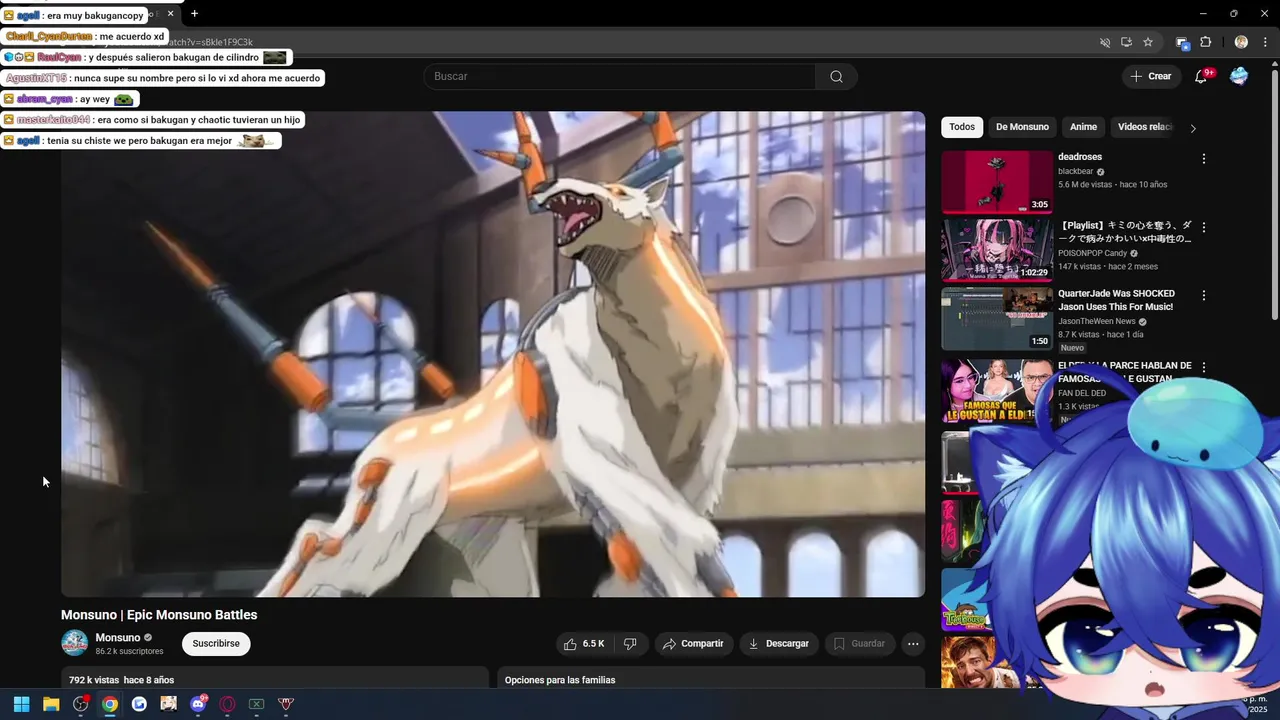Viewport: 1280px width, 720px height.
Task: Open the blue round app icon in taskbar
Action: (139, 704)
